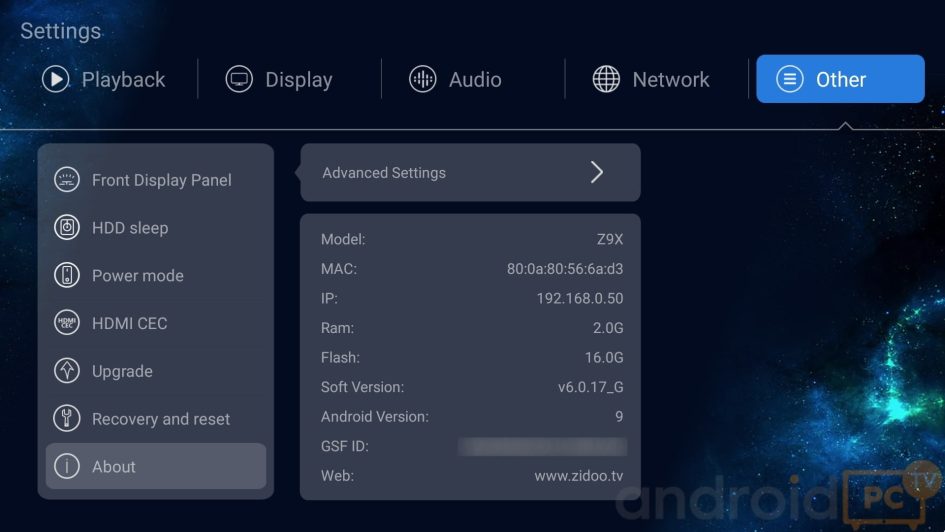Click the Audio waveform icon
Viewport: 945px width, 532px height.
point(423,79)
